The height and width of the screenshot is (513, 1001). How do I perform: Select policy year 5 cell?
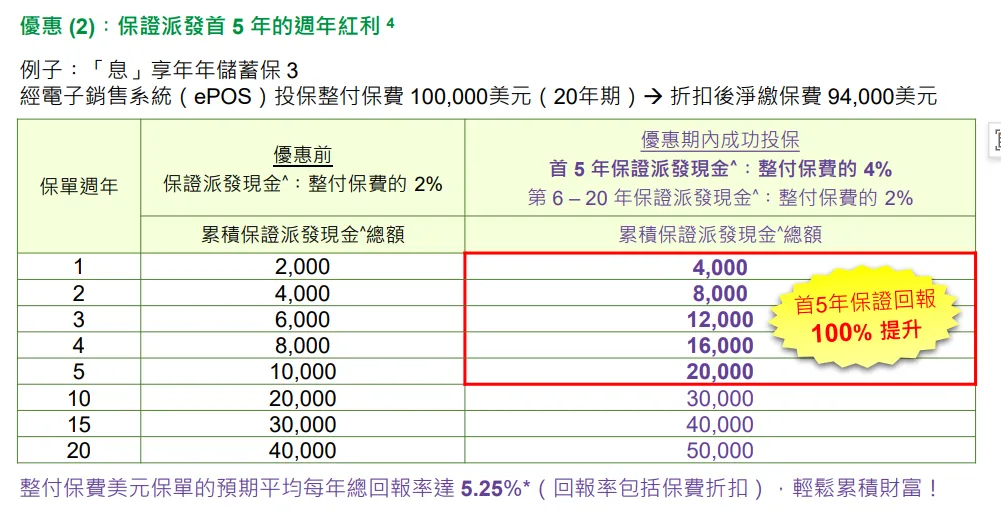[79, 371]
